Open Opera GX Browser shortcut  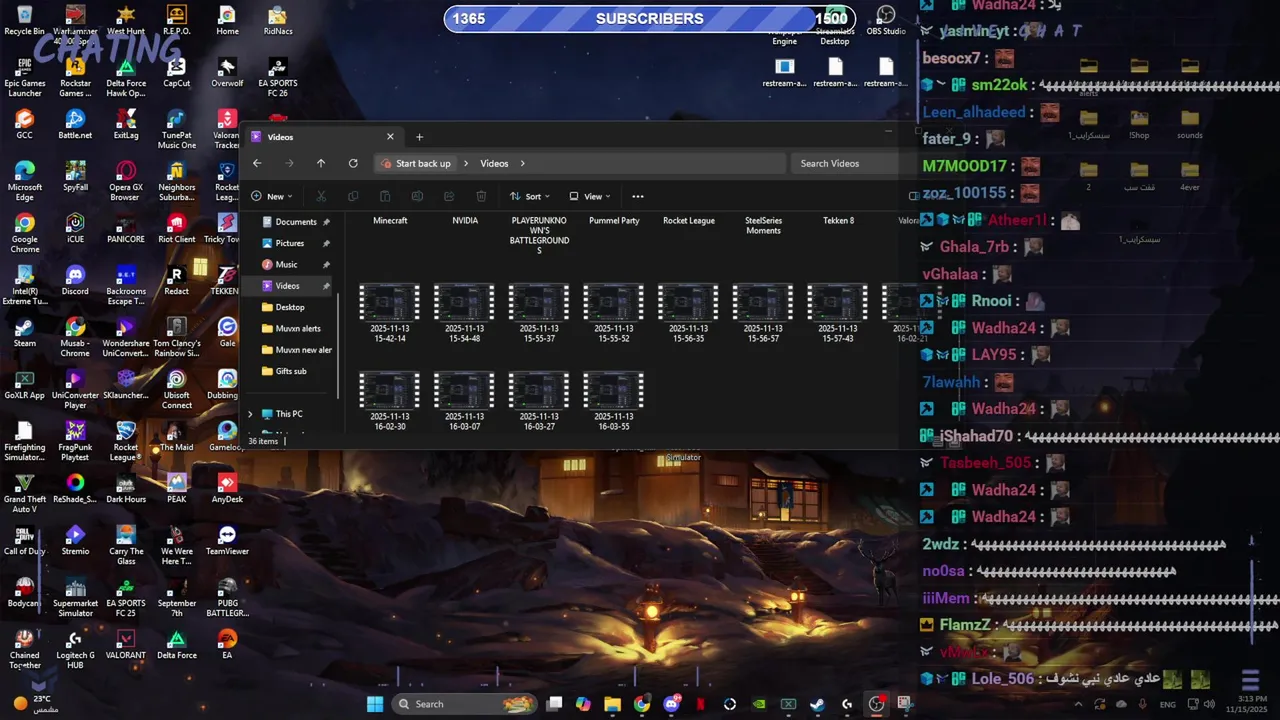125,181
